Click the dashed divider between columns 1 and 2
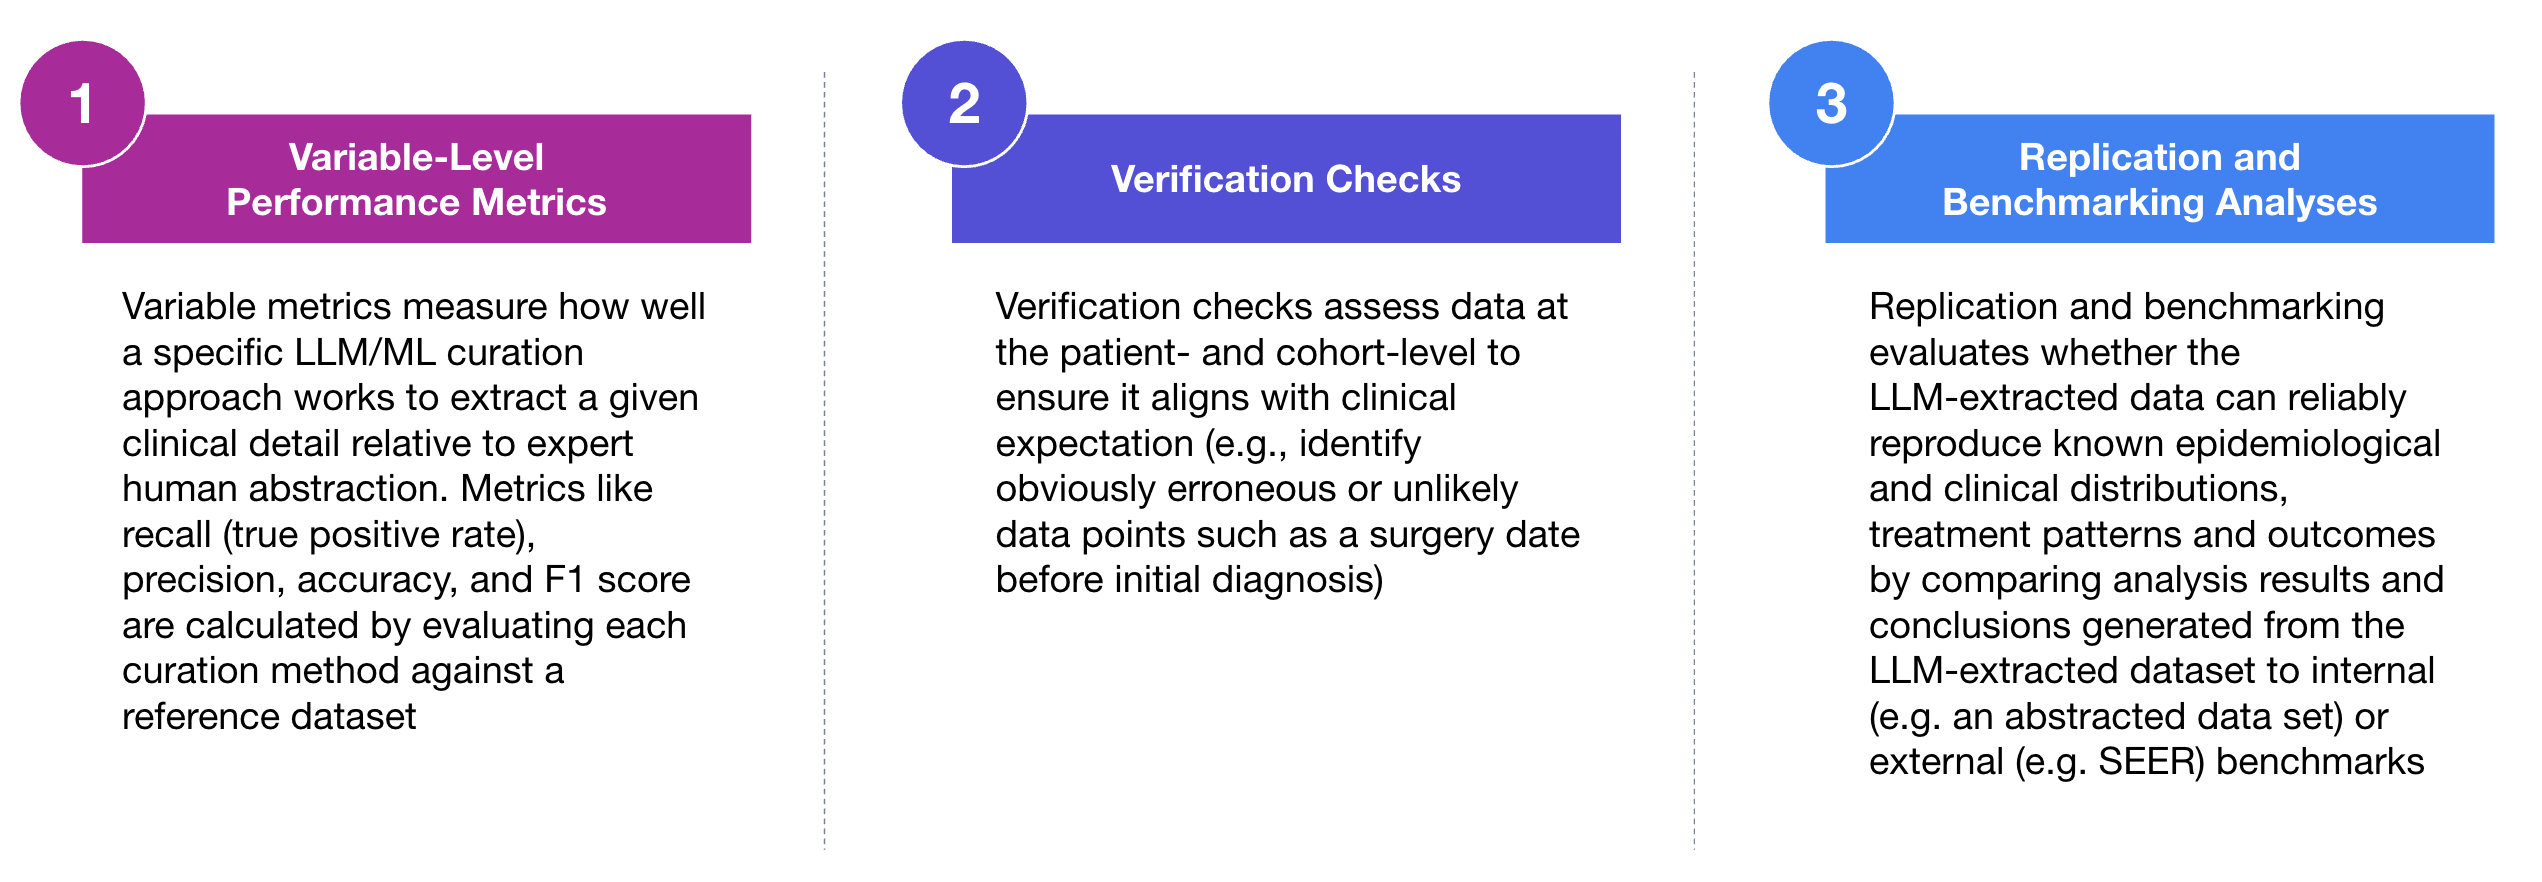 (825, 460)
